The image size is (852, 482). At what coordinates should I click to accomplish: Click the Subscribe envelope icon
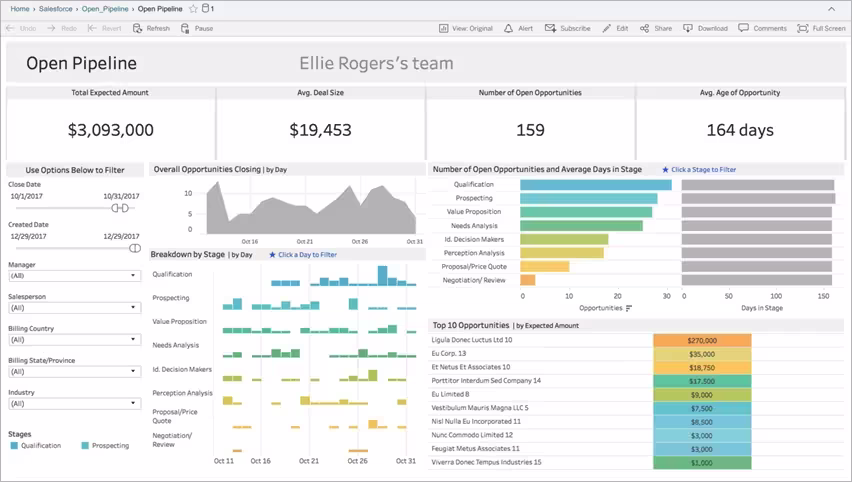point(550,29)
